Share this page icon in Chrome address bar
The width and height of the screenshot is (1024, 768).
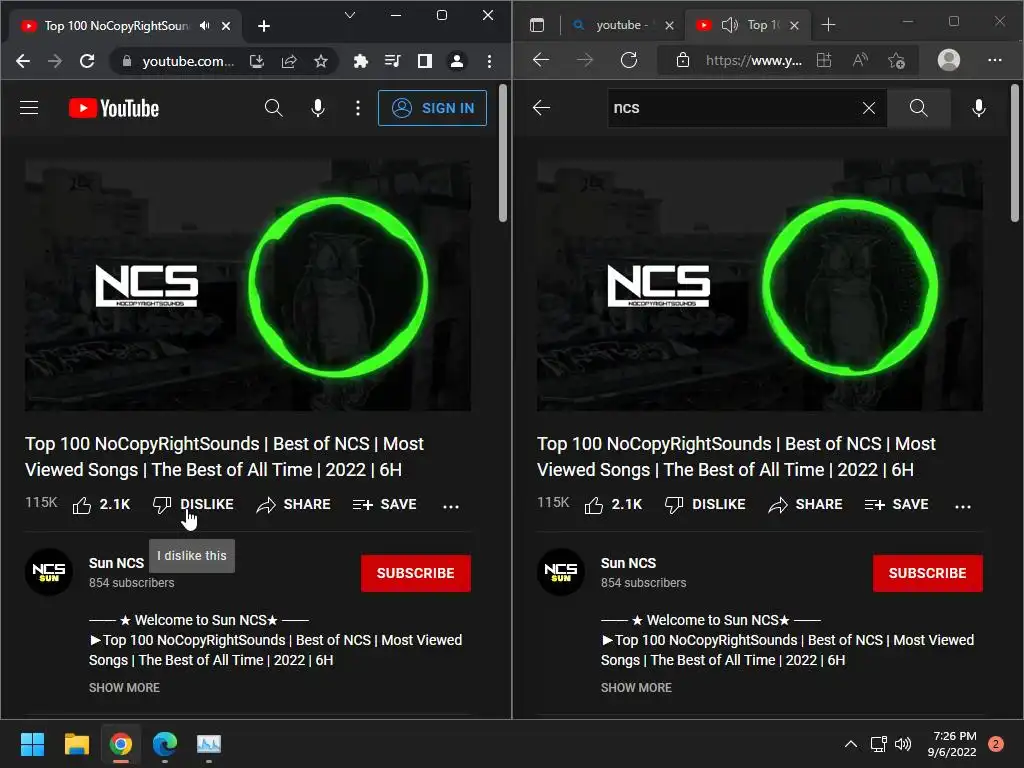pyautogui.click(x=289, y=61)
